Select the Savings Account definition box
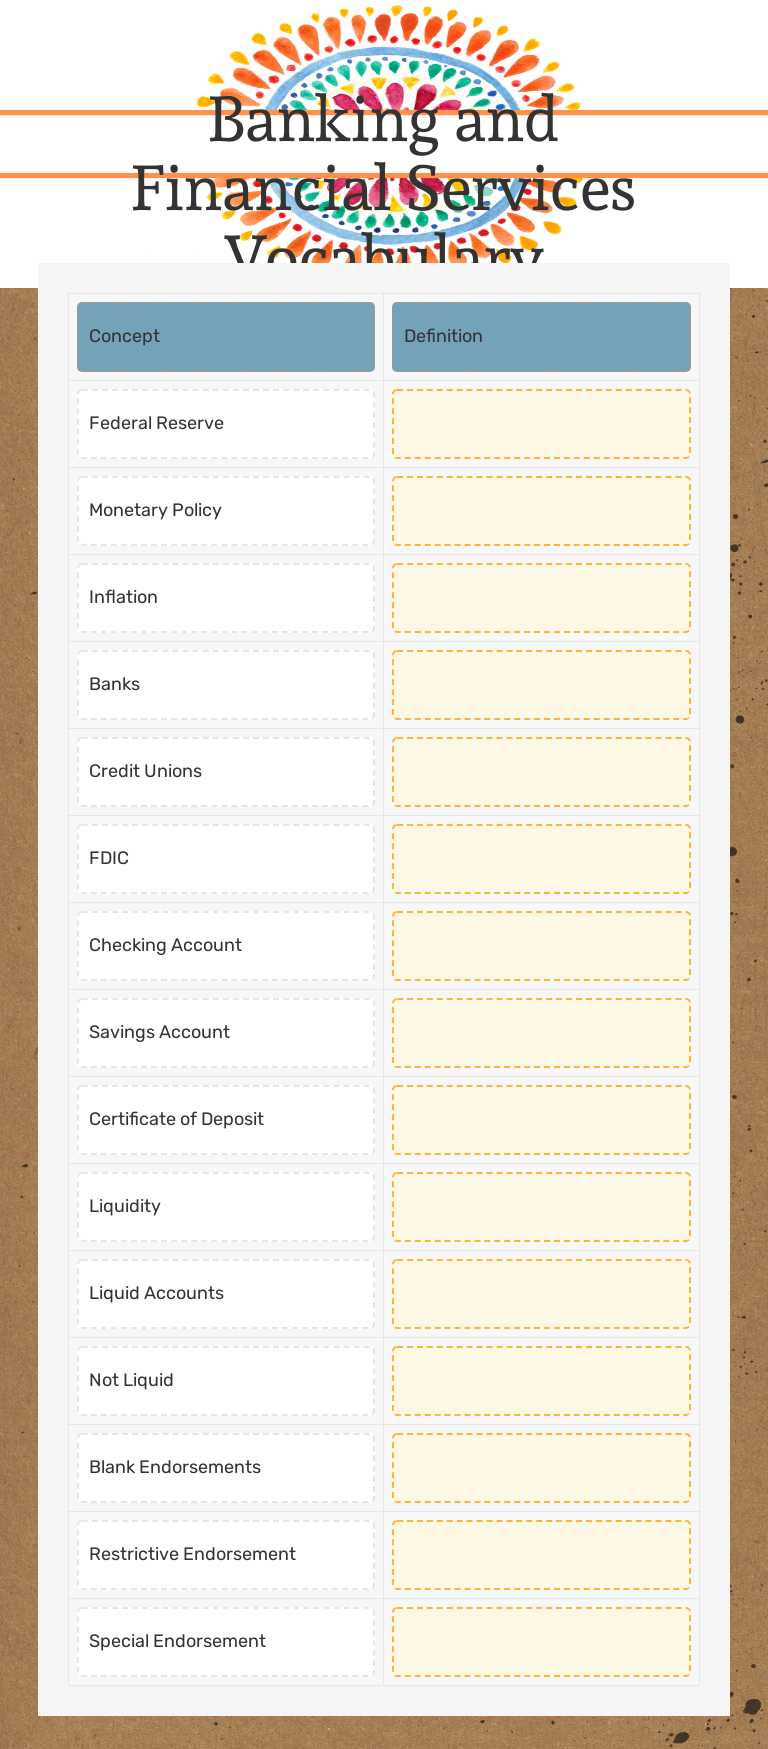The image size is (768, 1749). pos(541,1033)
